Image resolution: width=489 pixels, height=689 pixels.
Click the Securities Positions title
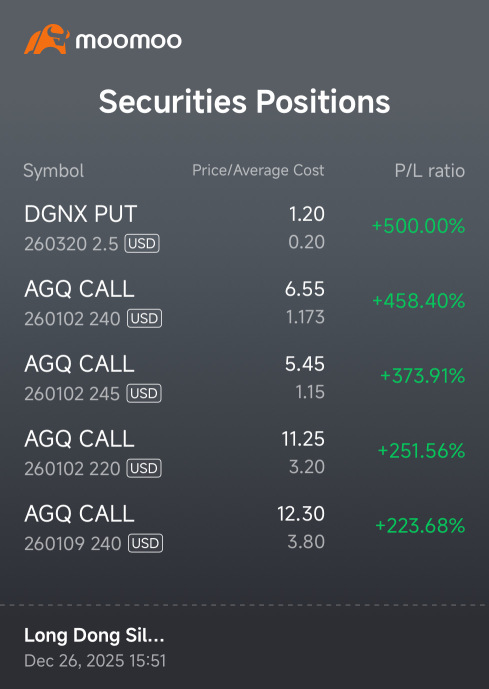[244, 102]
